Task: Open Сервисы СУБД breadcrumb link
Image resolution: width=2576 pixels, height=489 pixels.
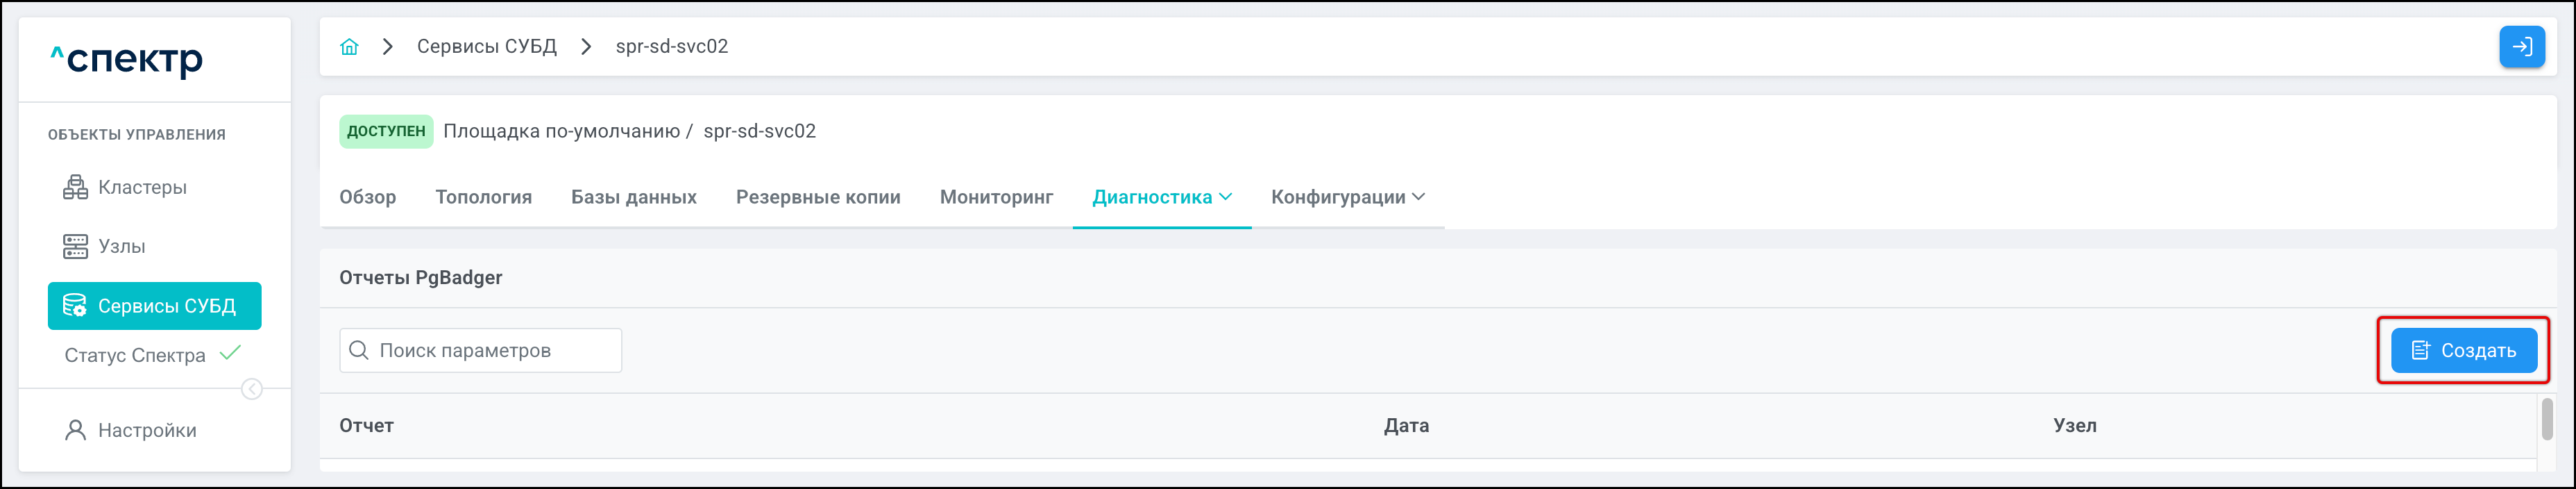Action: (486, 47)
